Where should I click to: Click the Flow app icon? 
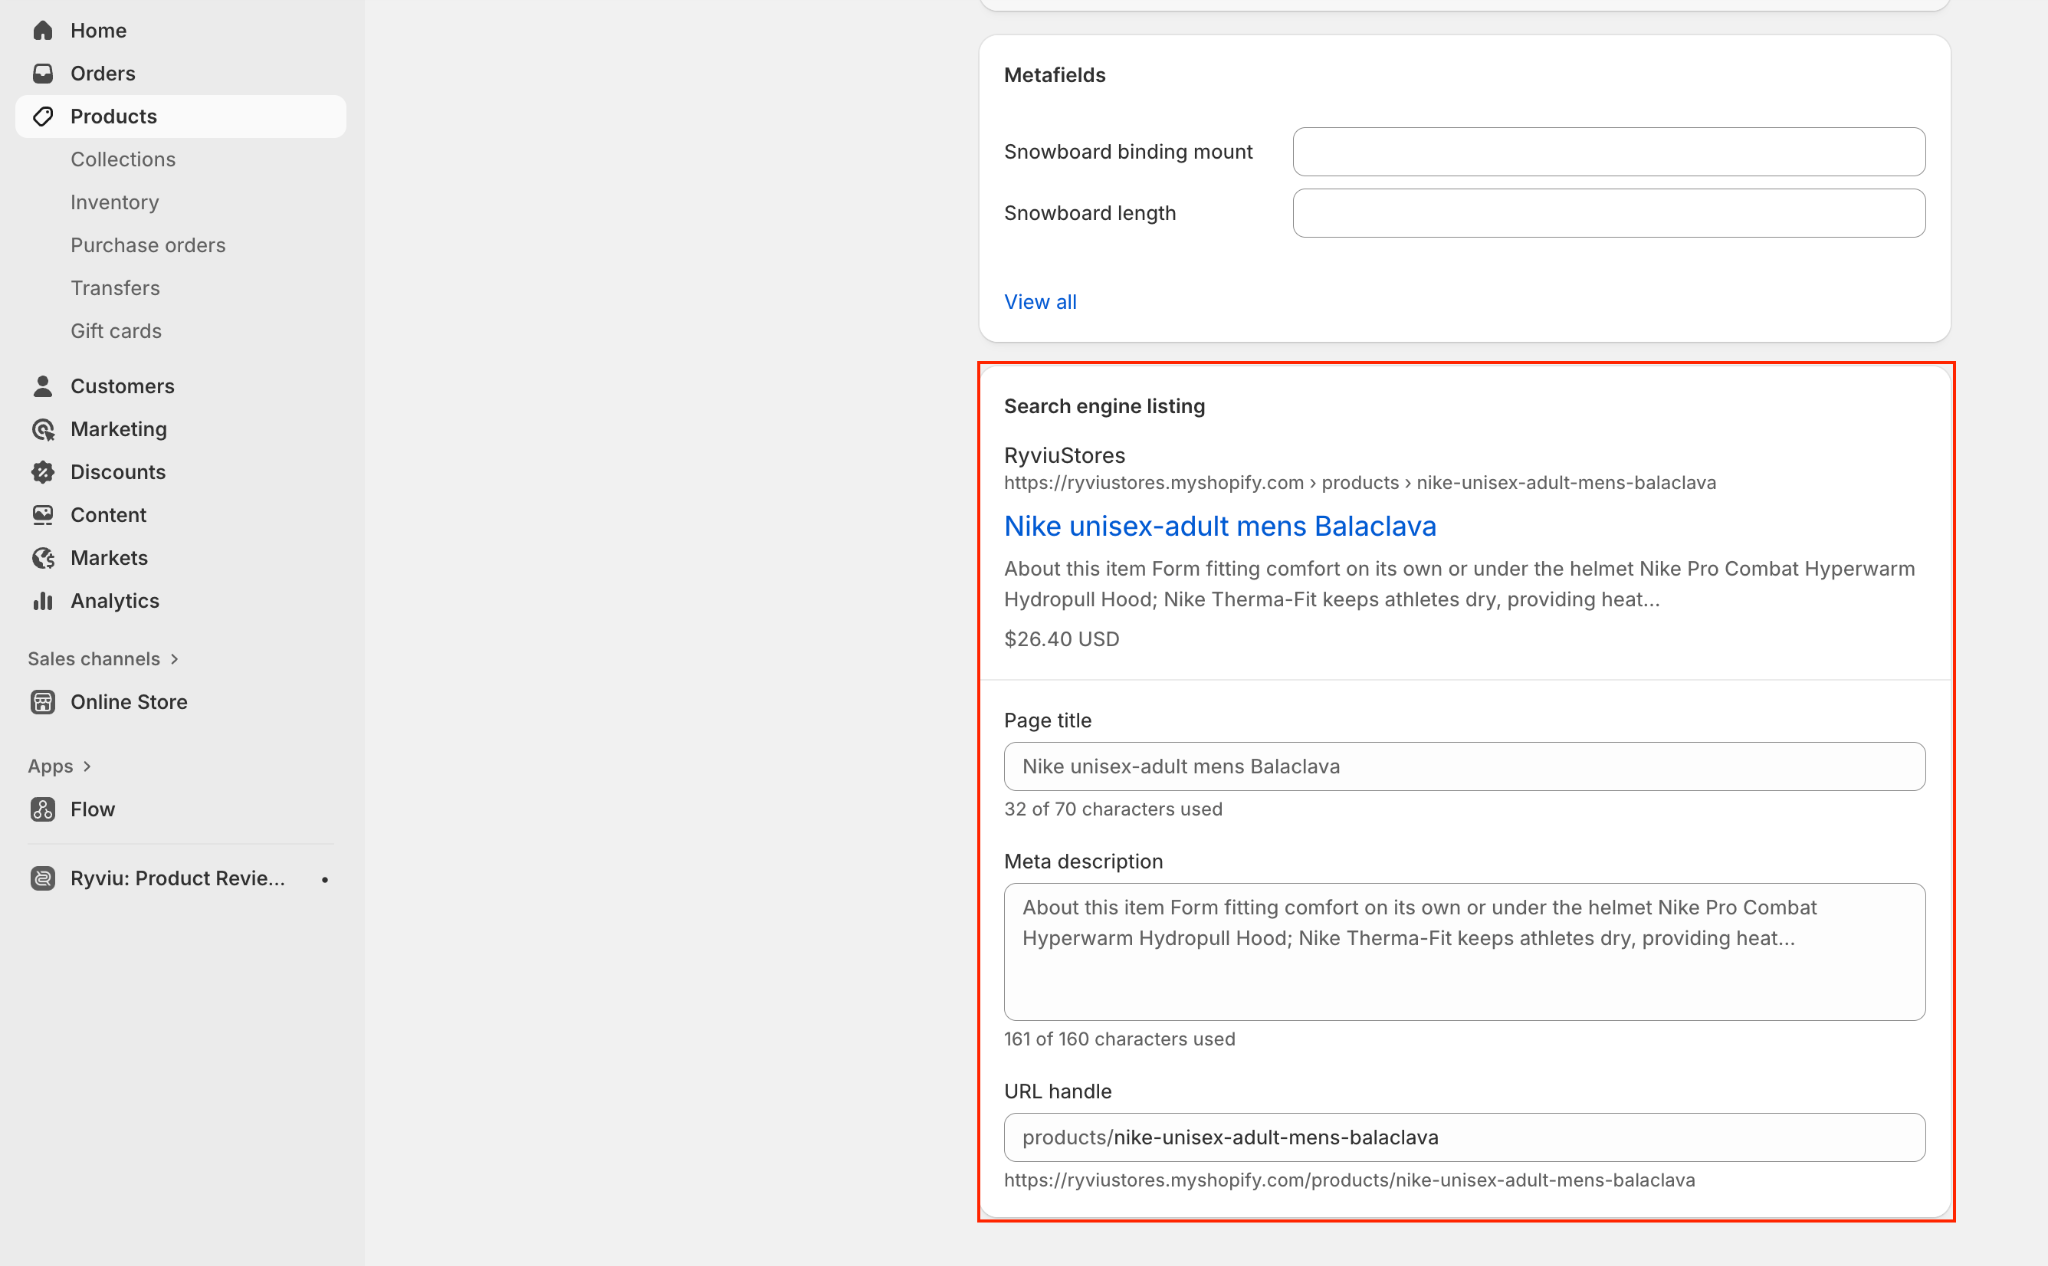pyautogui.click(x=42, y=809)
